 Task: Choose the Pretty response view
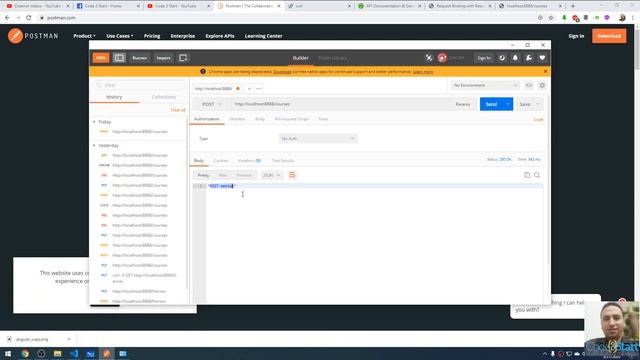[x=203, y=175]
